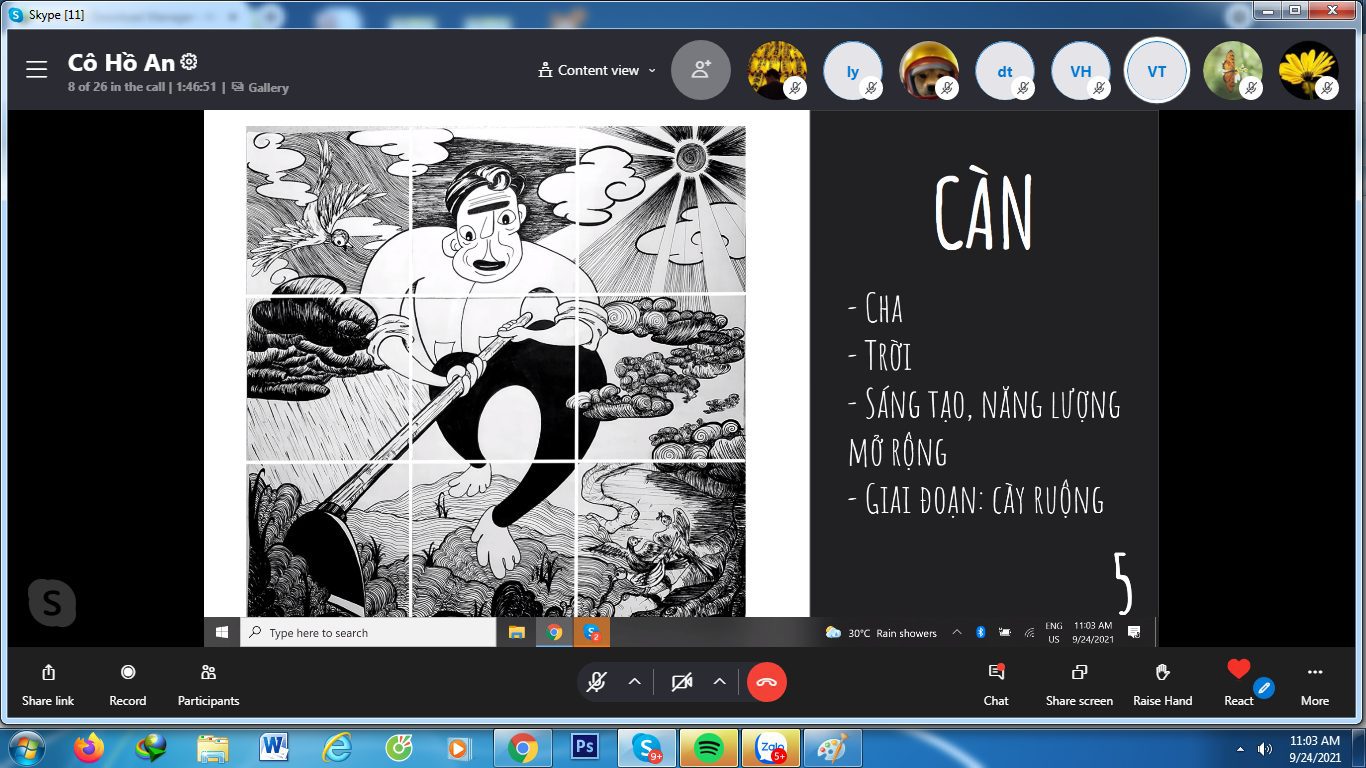Open the Skype hamburger menu
The width and height of the screenshot is (1366, 768).
[37, 69]
